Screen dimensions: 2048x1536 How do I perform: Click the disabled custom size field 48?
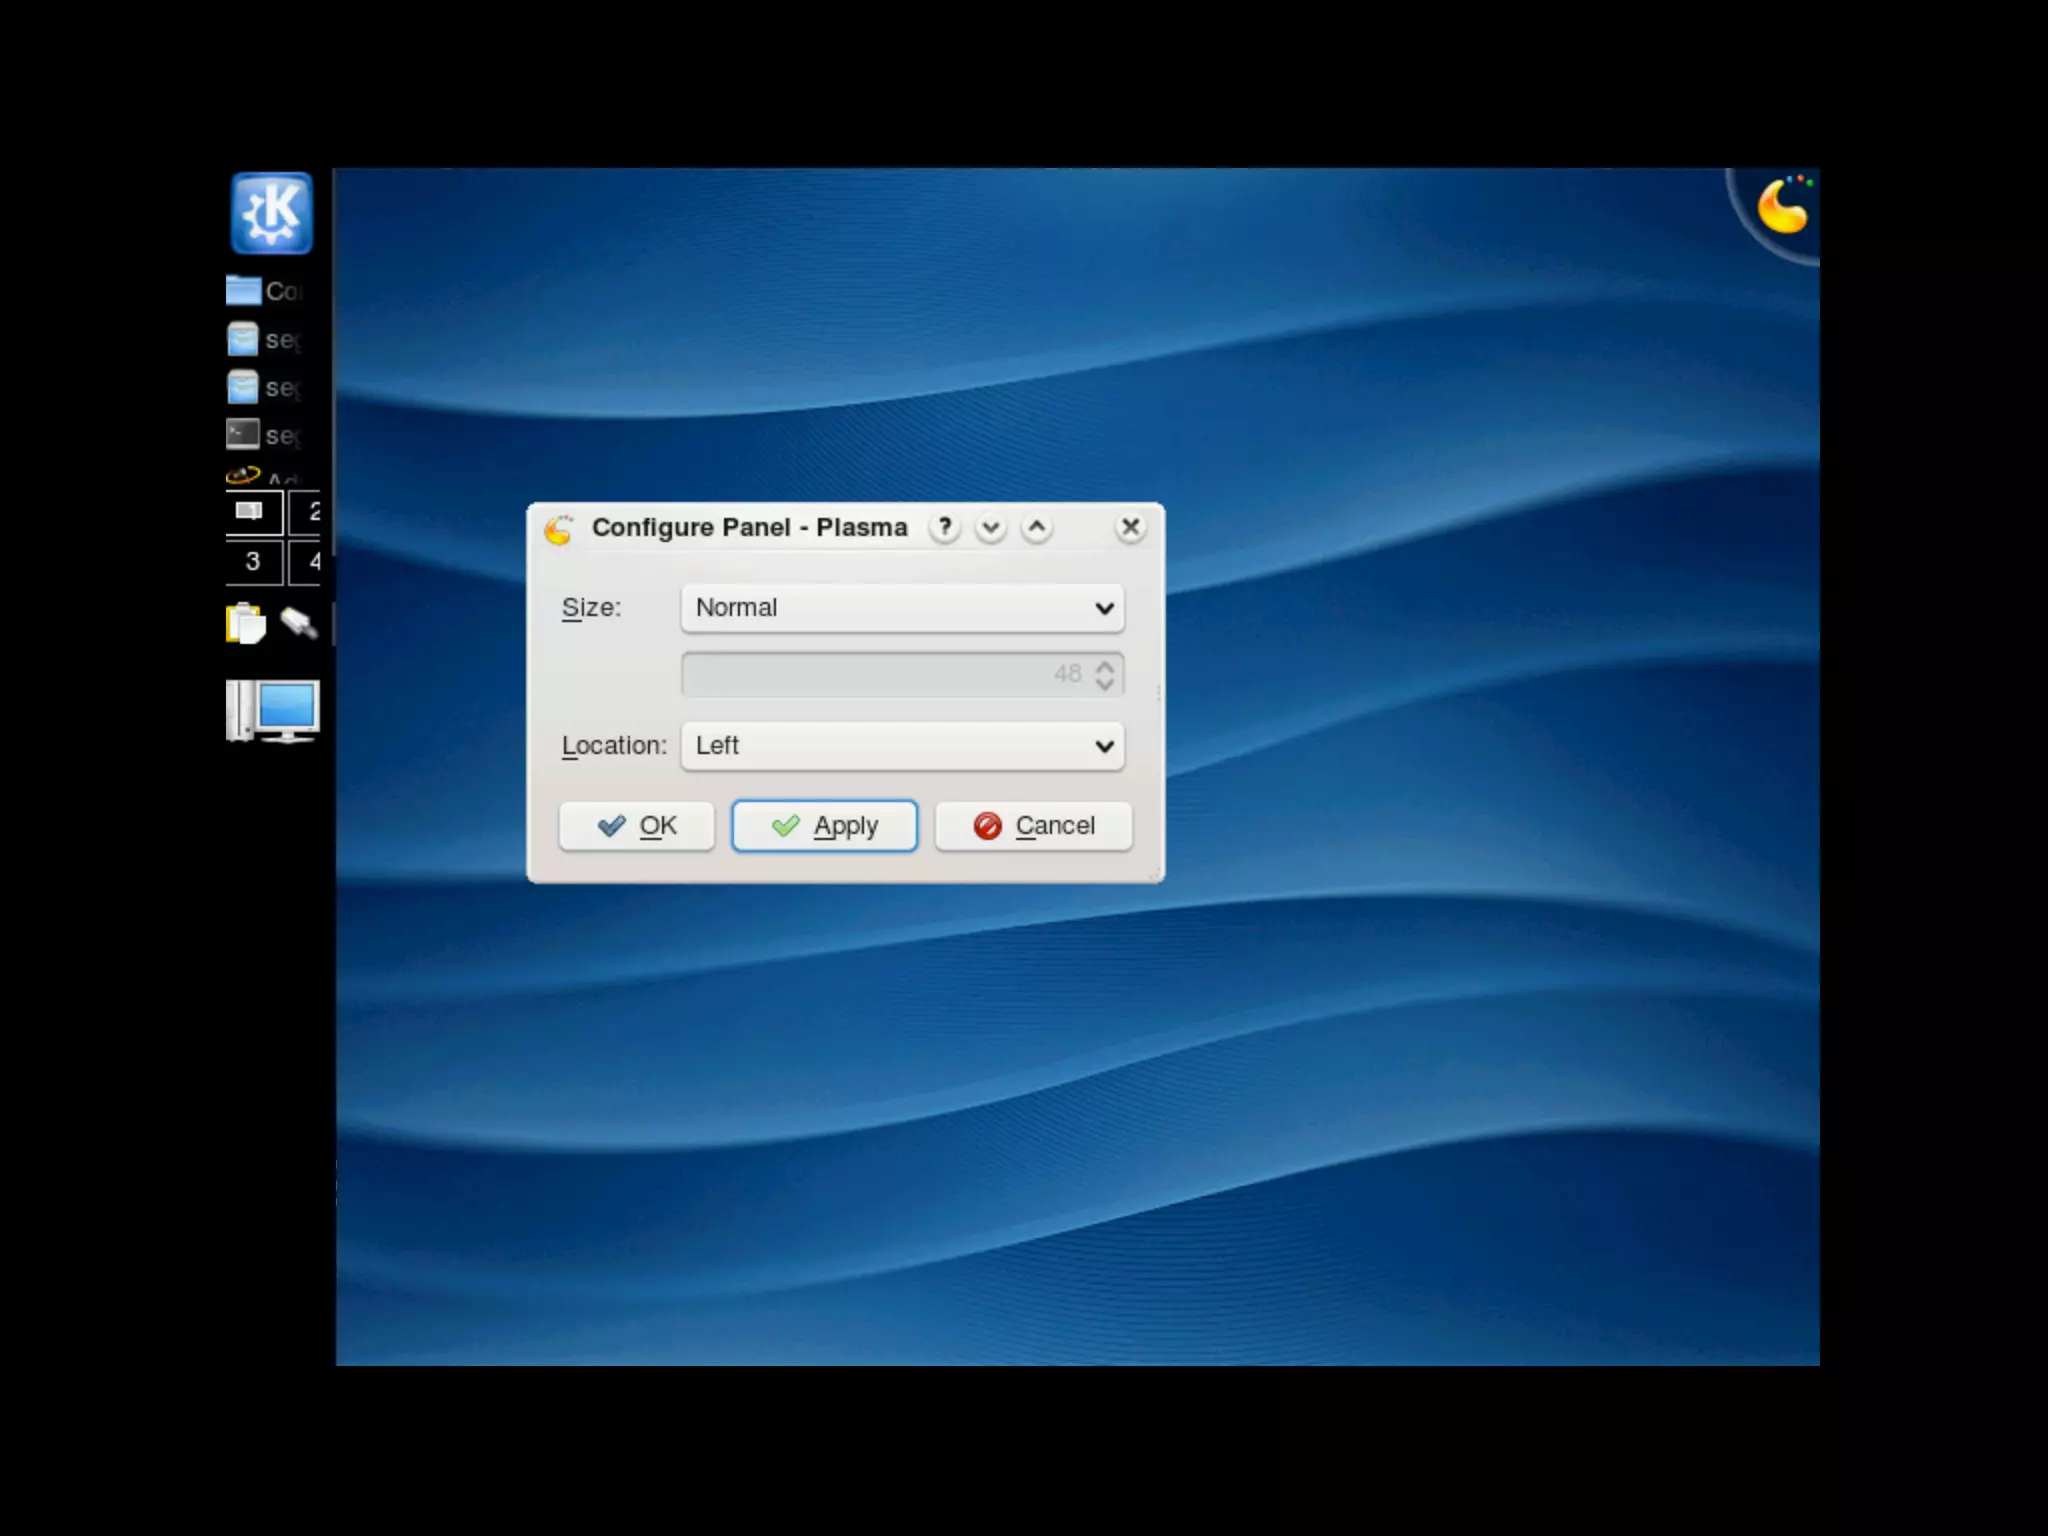902,674
